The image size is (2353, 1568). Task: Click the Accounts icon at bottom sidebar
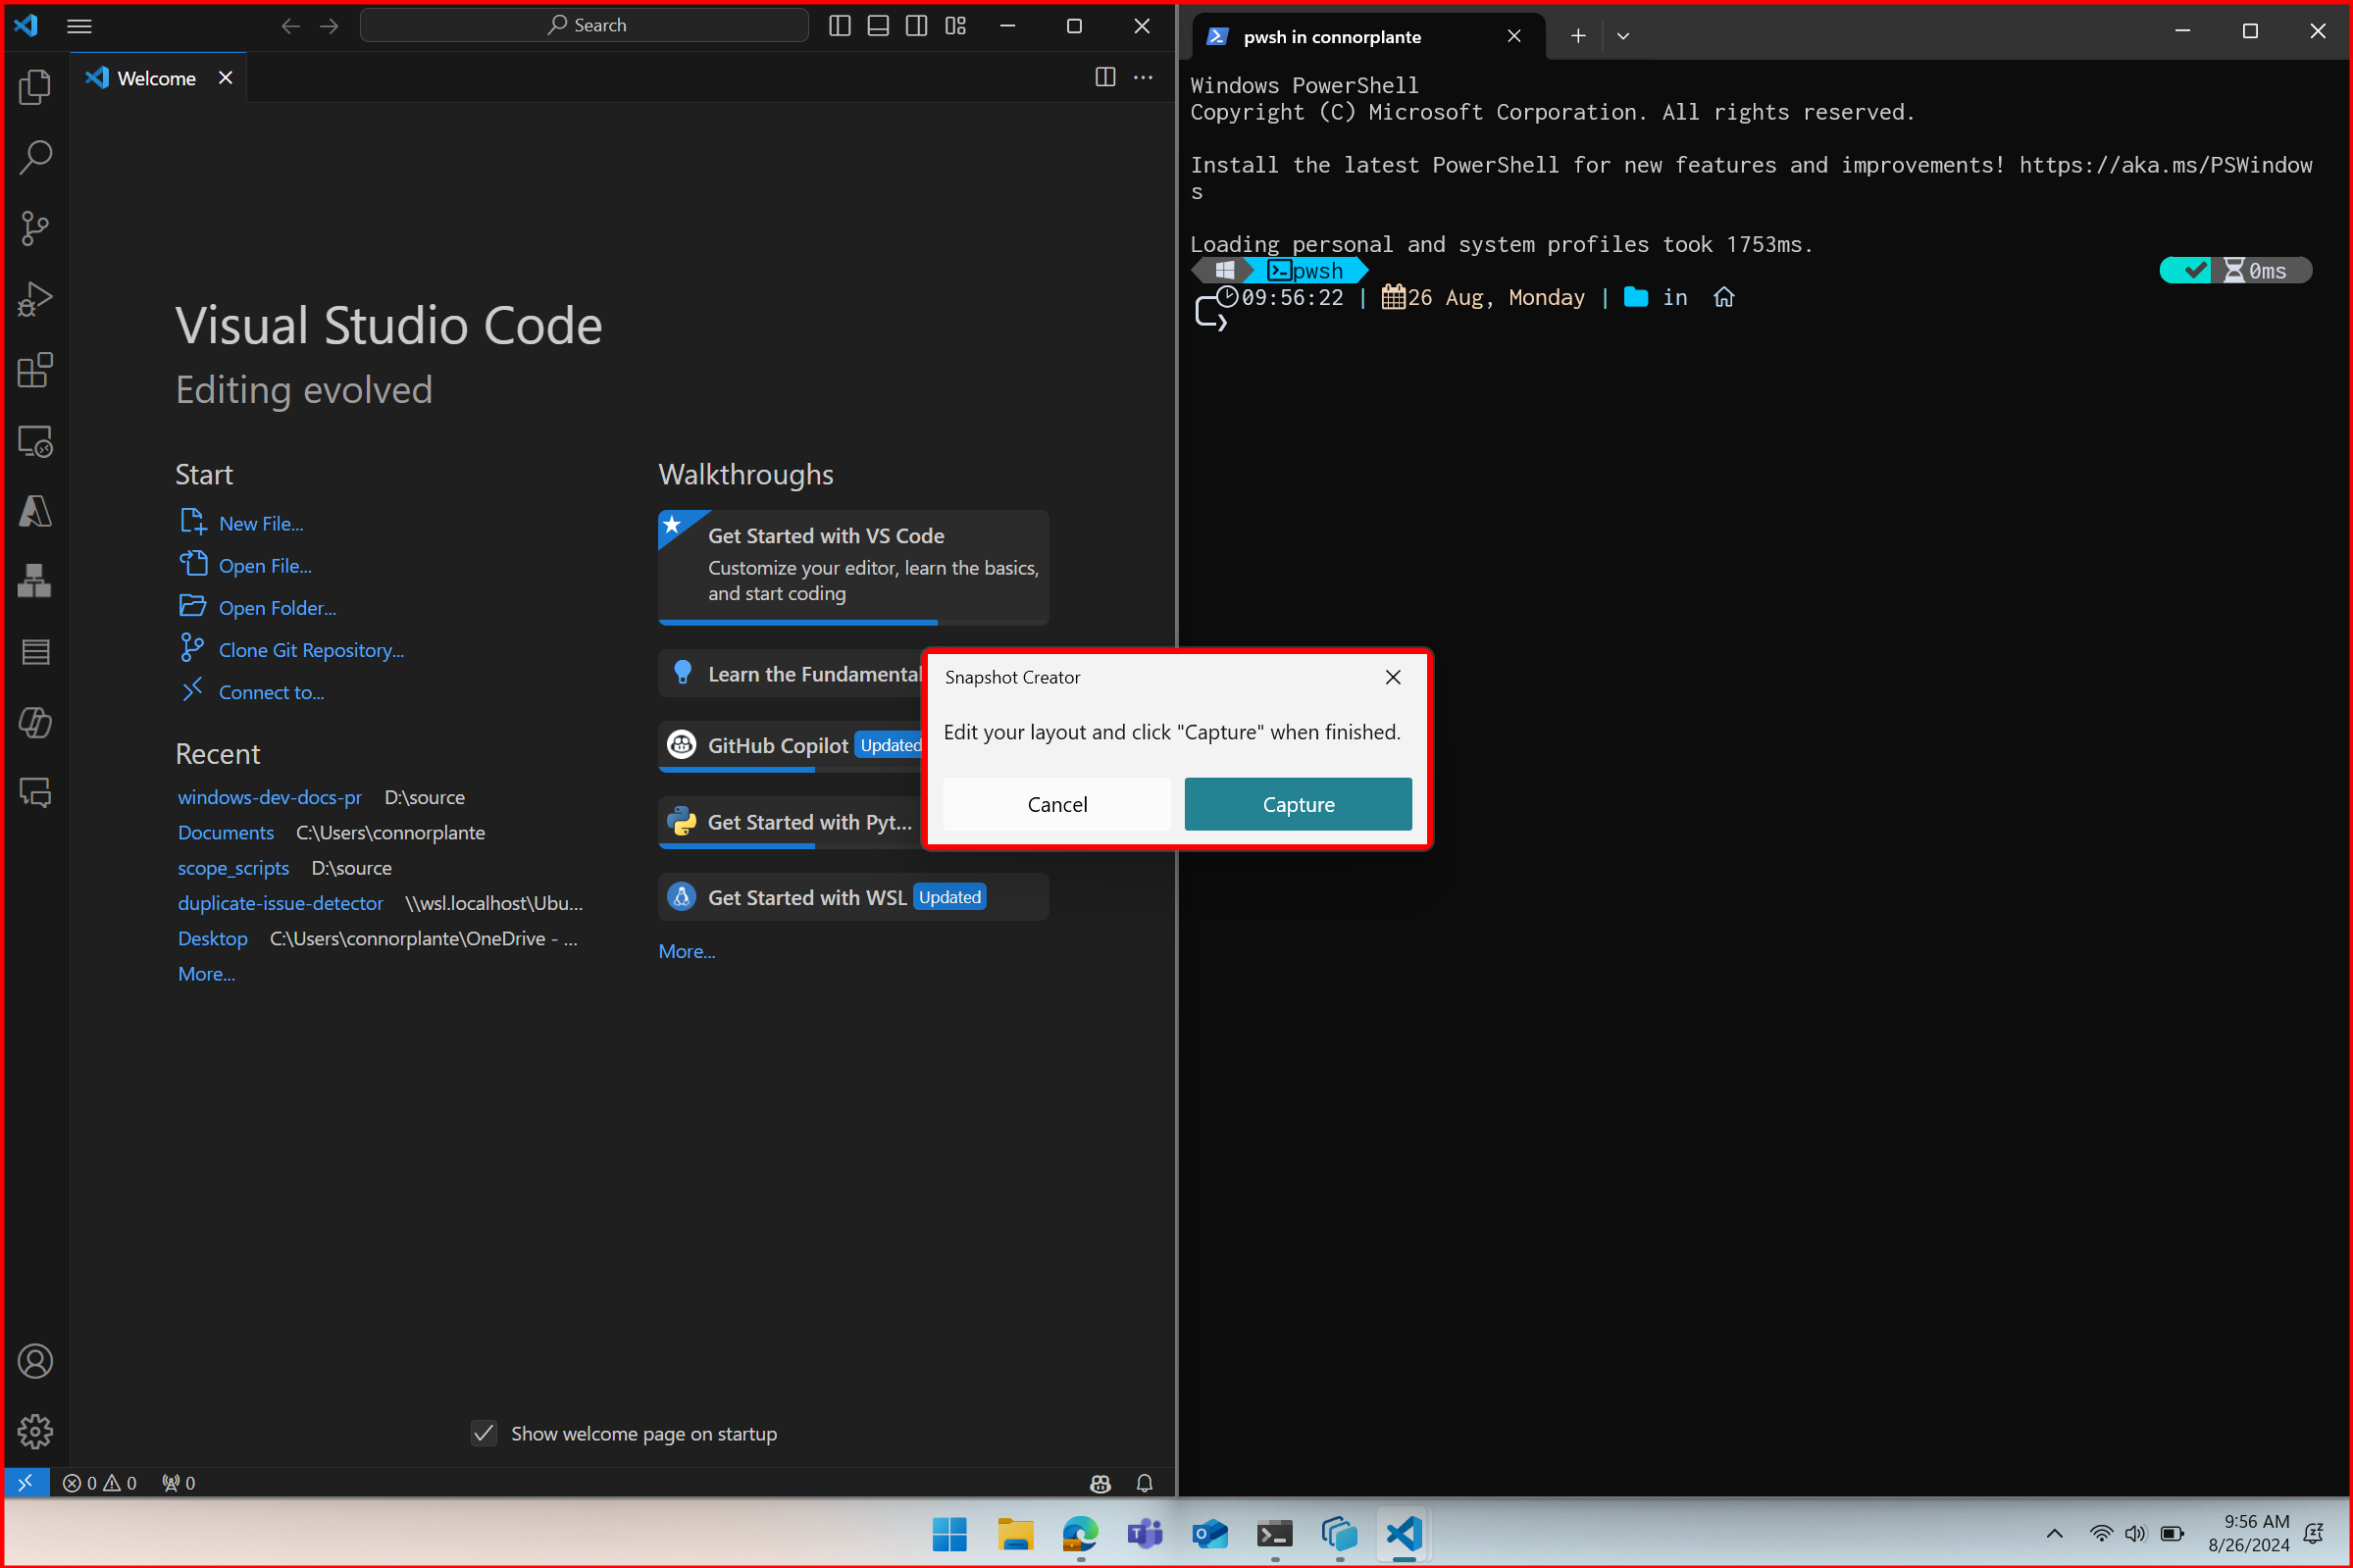[x=35, y=1361]
